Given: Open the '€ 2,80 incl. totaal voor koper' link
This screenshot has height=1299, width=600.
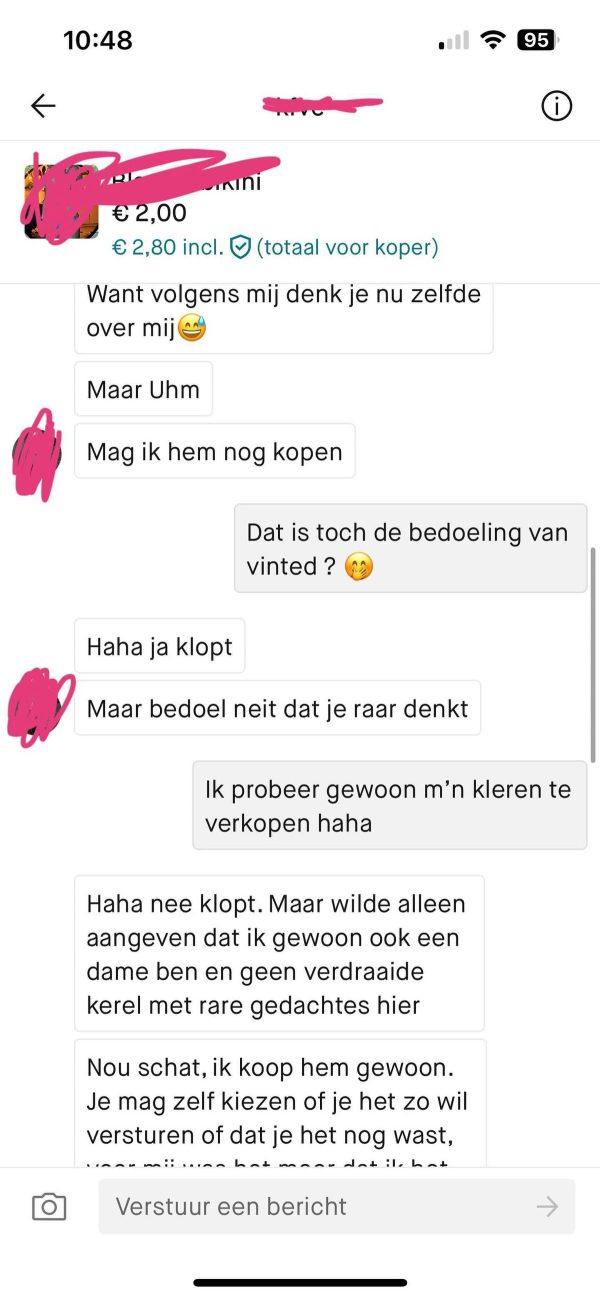Looking at the screenshot, I should pos(275,247).
